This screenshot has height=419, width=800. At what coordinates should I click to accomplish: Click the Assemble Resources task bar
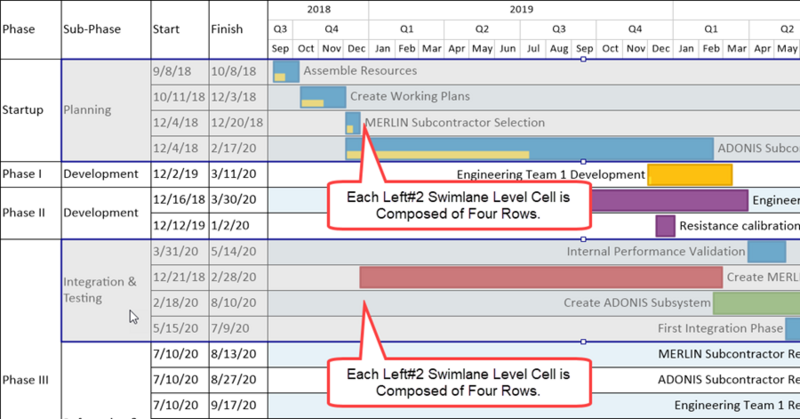(286, 71)
